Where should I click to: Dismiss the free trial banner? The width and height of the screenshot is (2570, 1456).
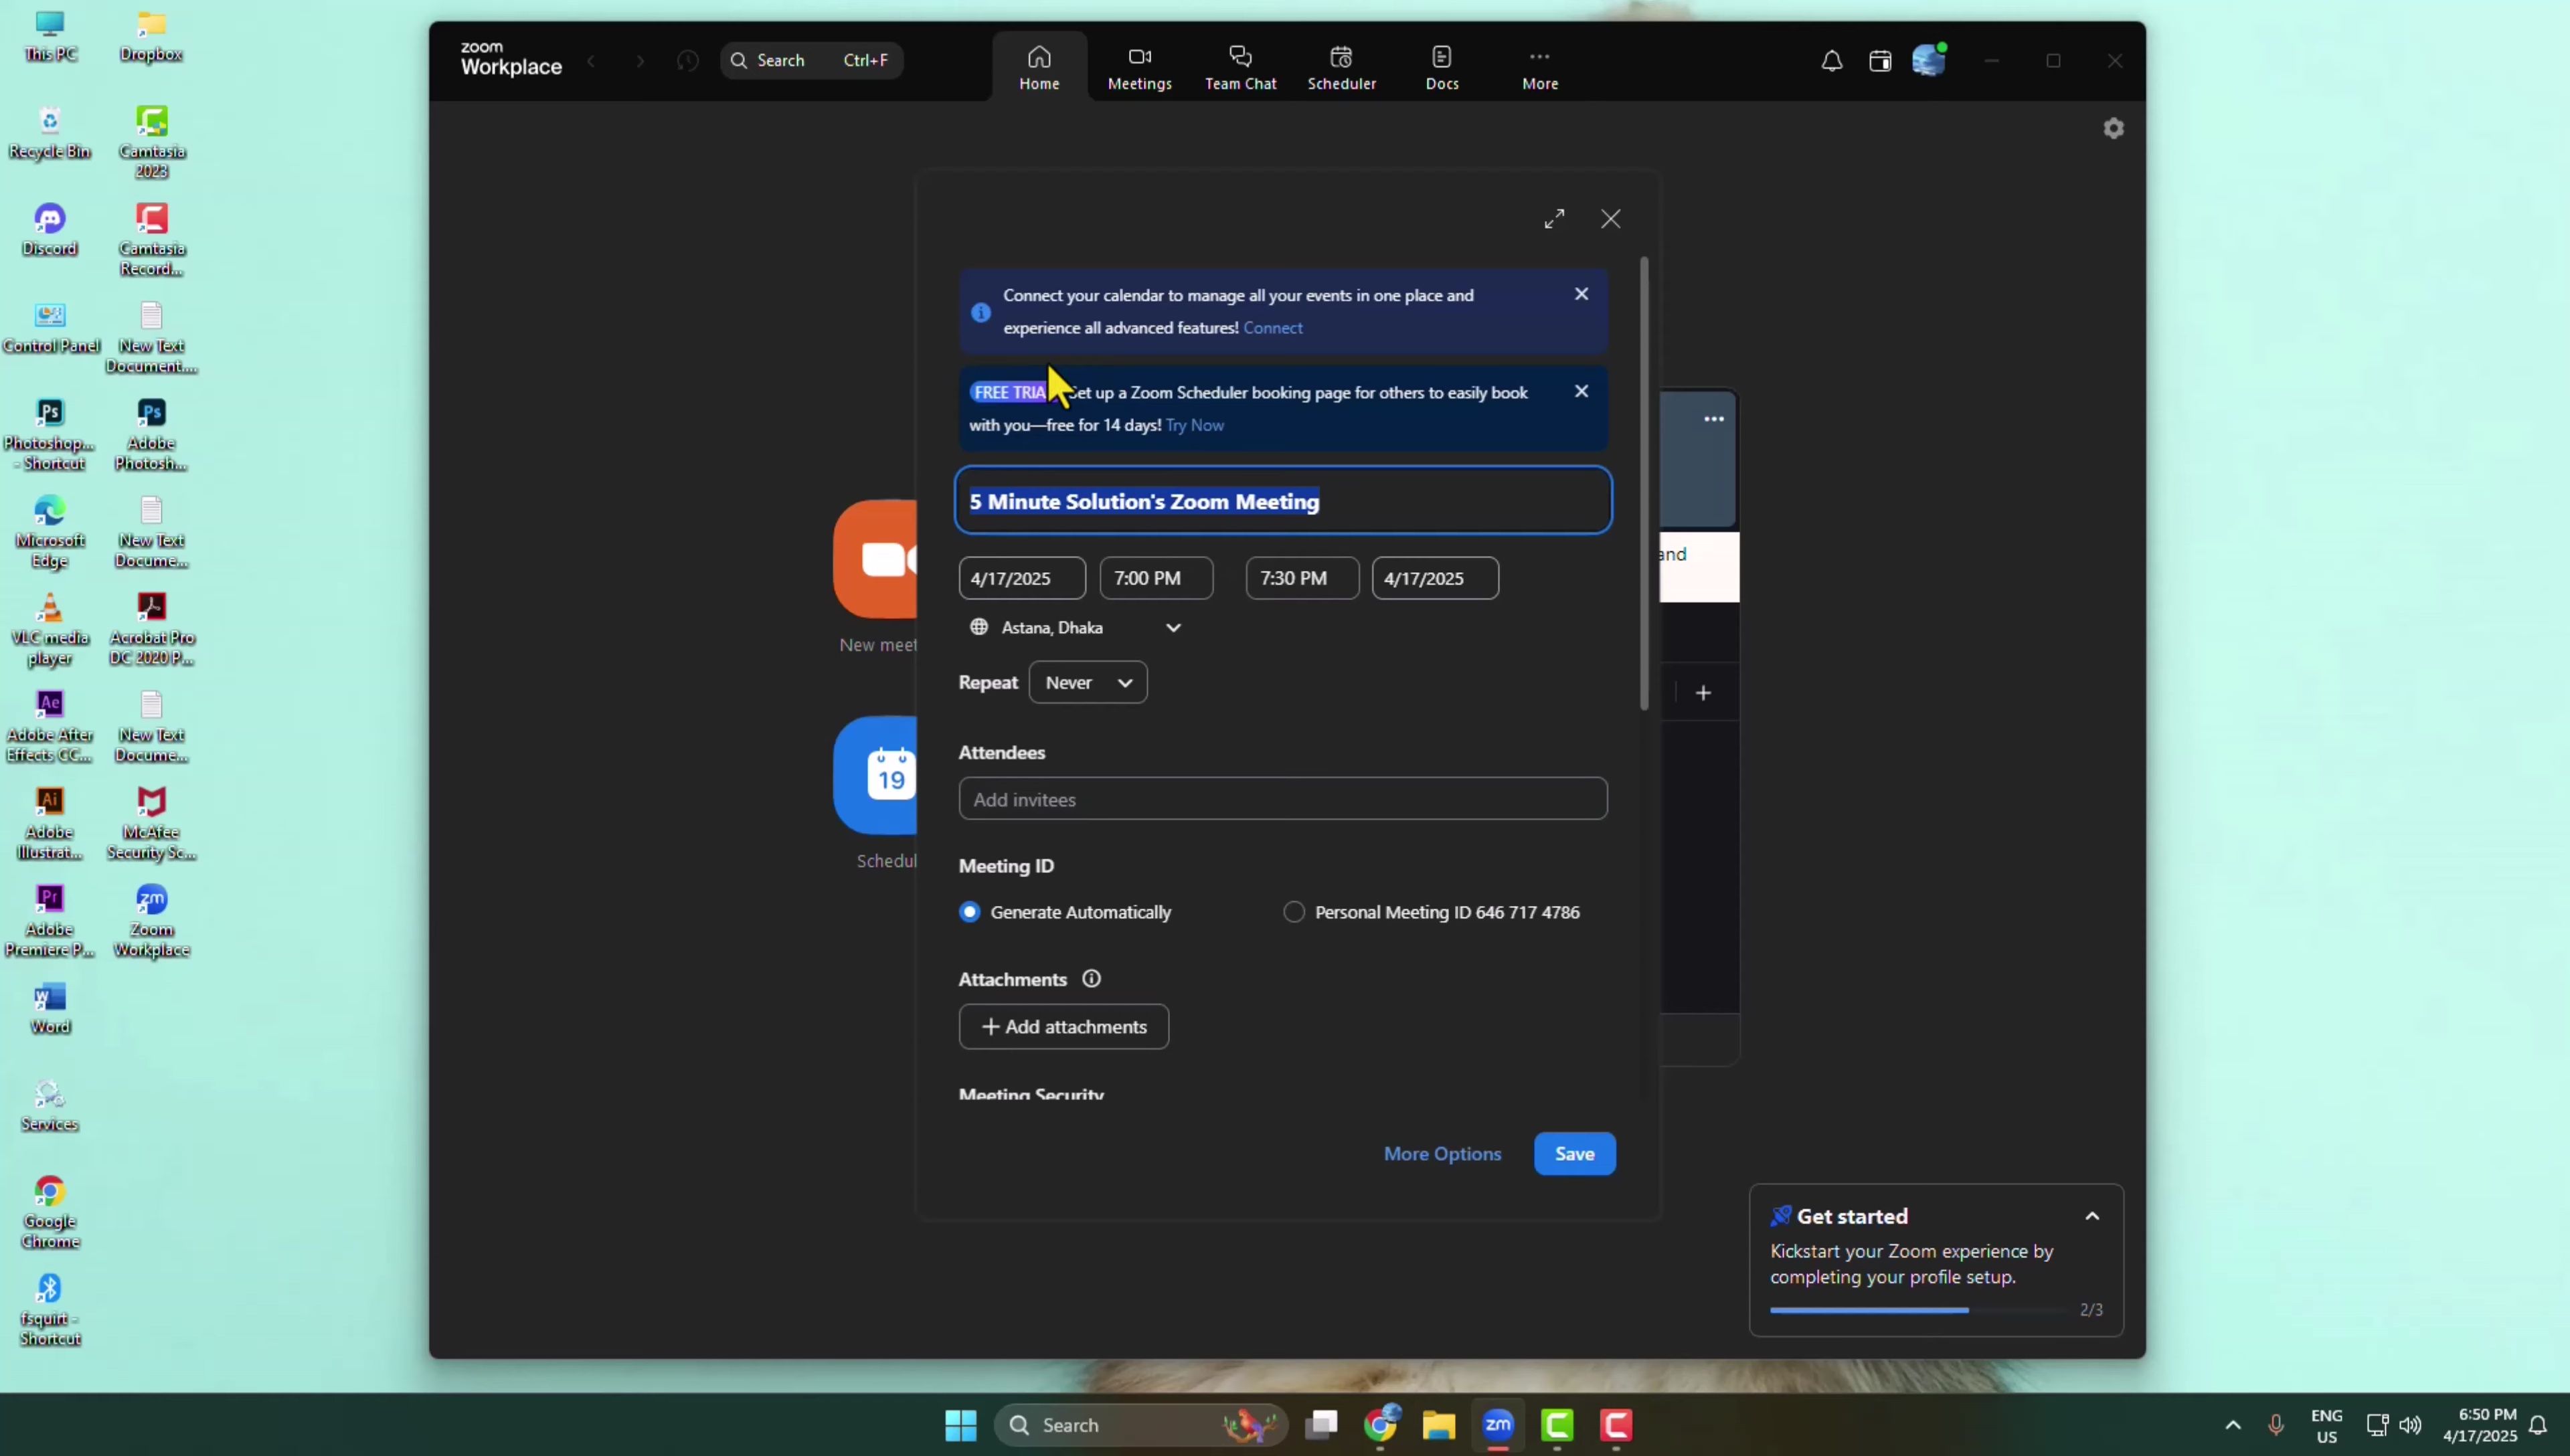[x=1580, y=391]
